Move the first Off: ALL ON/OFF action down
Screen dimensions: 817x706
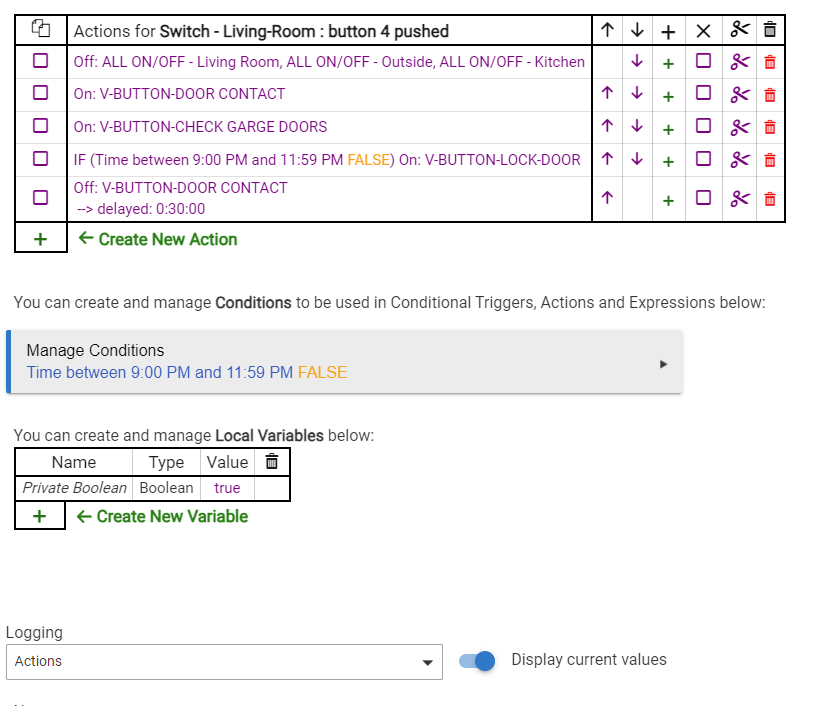click(637, 61)
